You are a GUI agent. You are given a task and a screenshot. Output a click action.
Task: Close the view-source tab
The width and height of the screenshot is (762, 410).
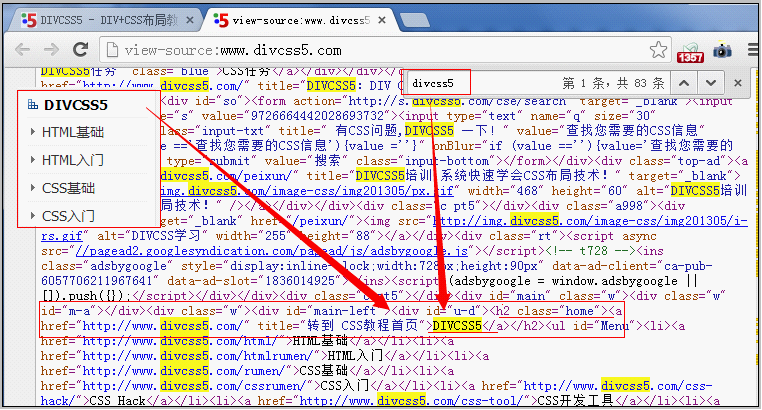coord(393,18)
